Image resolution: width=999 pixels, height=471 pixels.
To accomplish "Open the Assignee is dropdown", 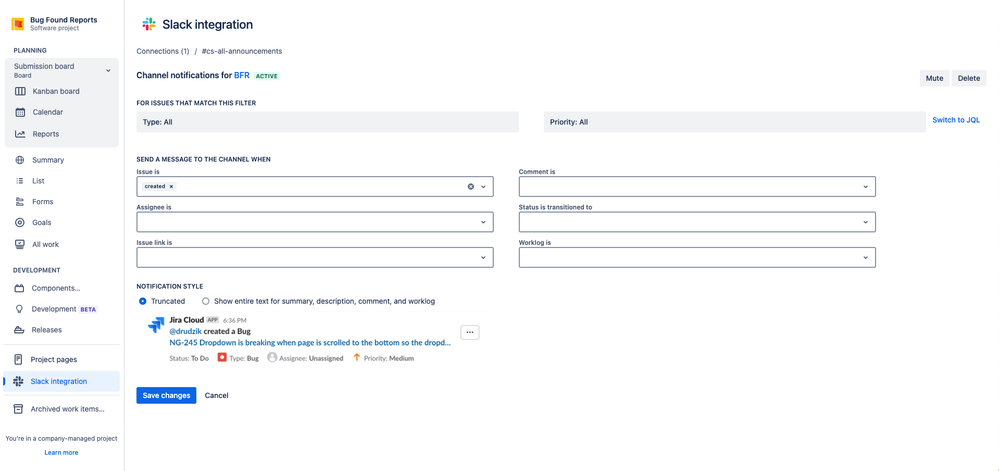I will 315,222.
